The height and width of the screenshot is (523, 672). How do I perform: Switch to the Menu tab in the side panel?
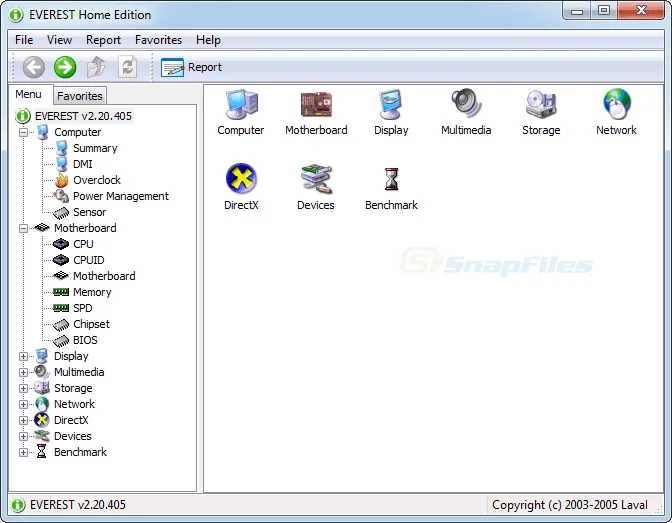click(x=28, y=94)
